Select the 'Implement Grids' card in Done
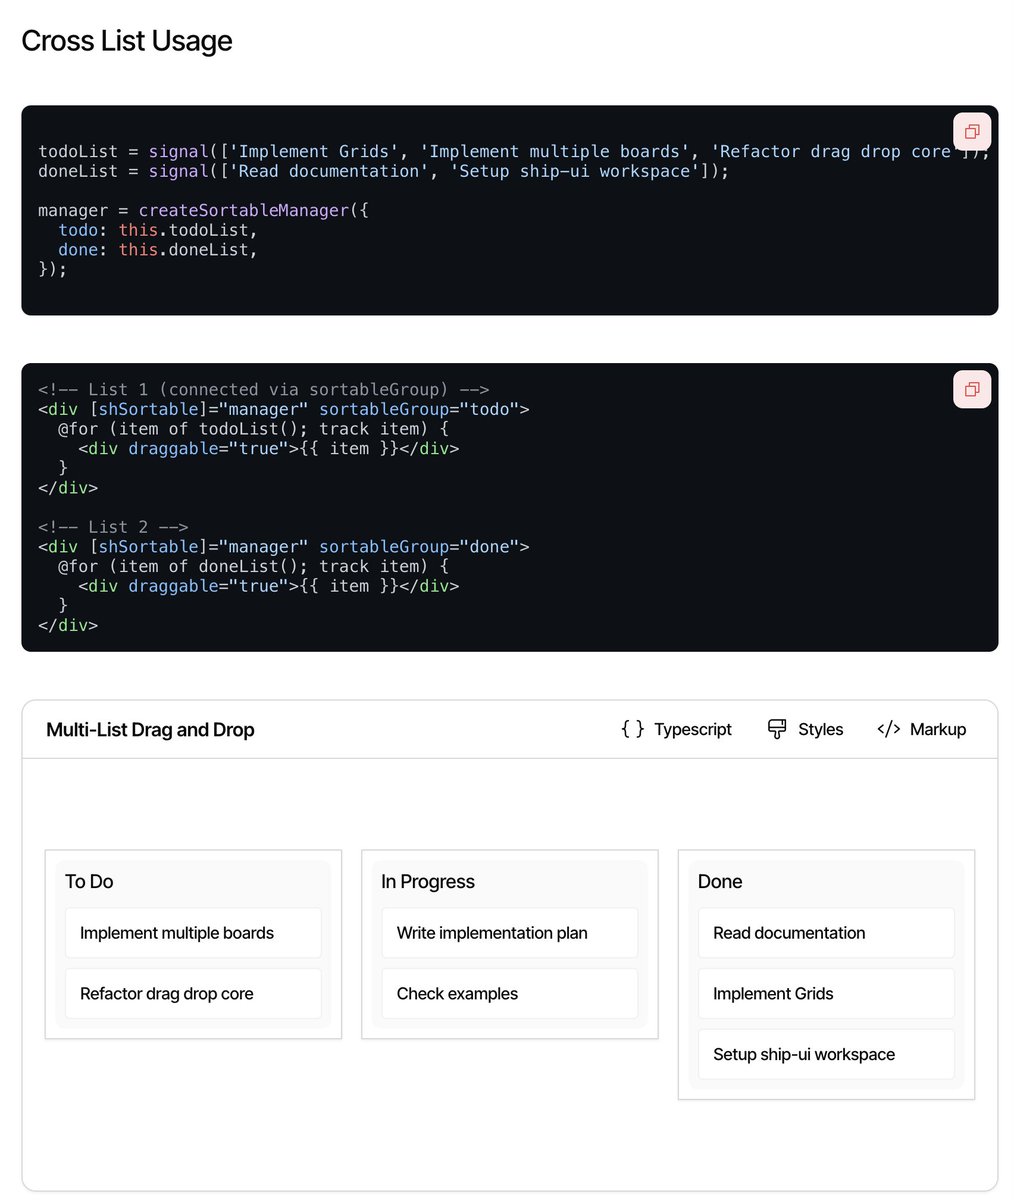Viewport: 1014px width, 1200px height. 826,994
